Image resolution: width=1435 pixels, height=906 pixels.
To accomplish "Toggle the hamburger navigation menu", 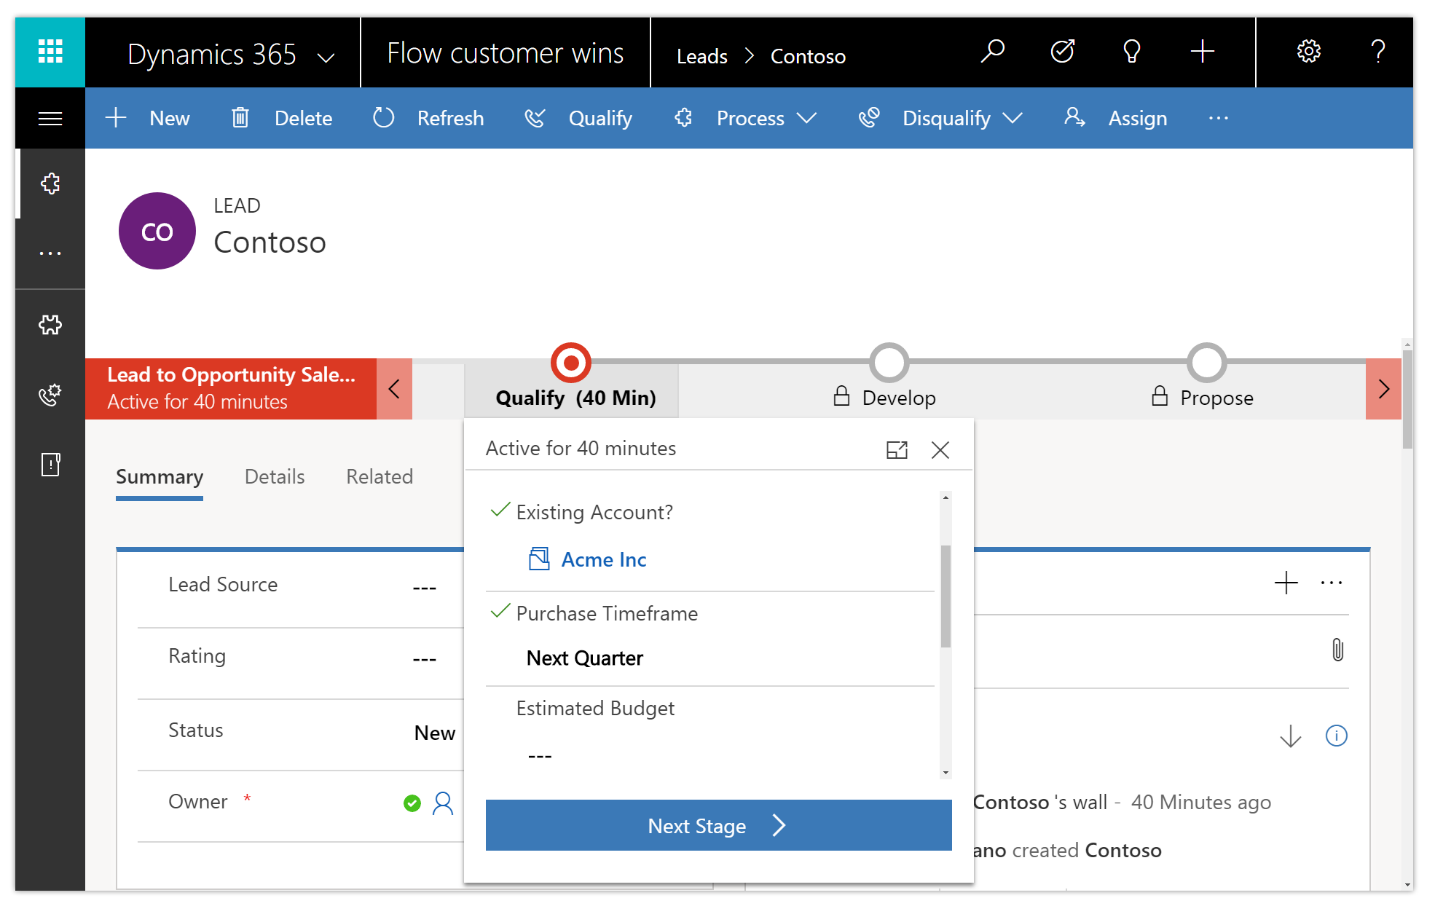I will click(x=50, y=119).
